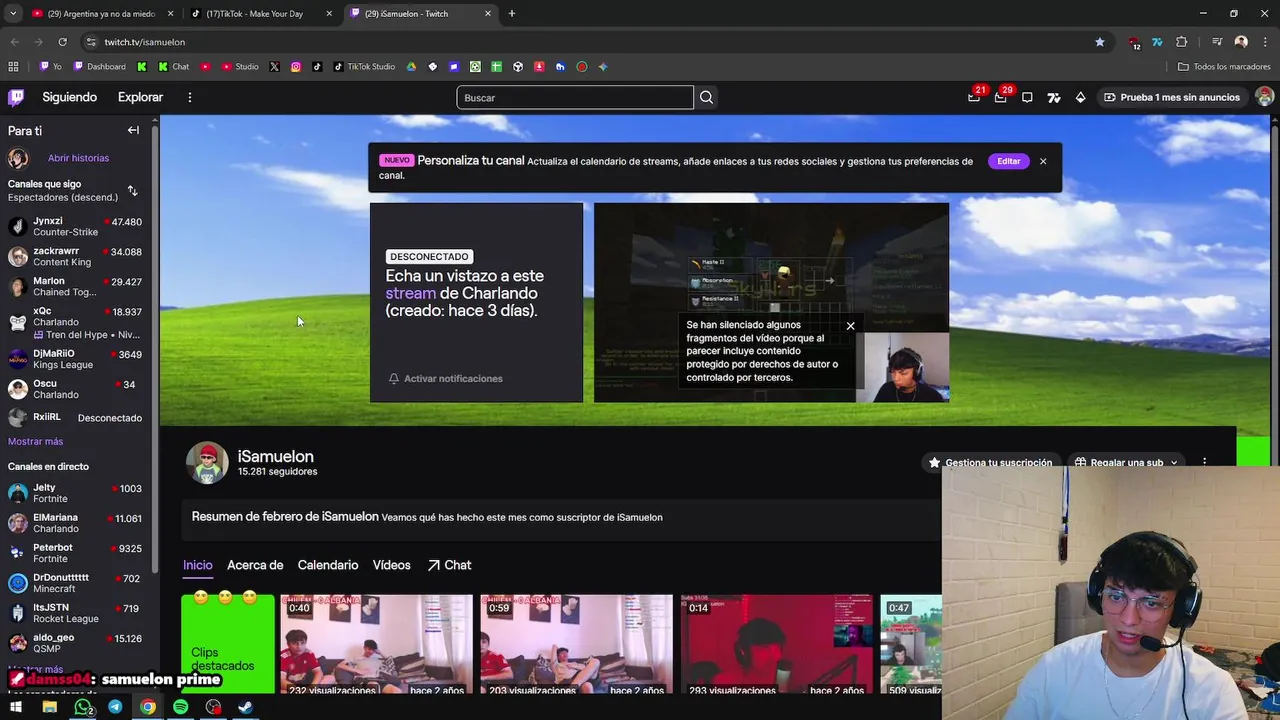Open the 0:59 clip thumbnail
Image resolution: width=1280 pixels, height=720 pixels.
click(577, 645)
